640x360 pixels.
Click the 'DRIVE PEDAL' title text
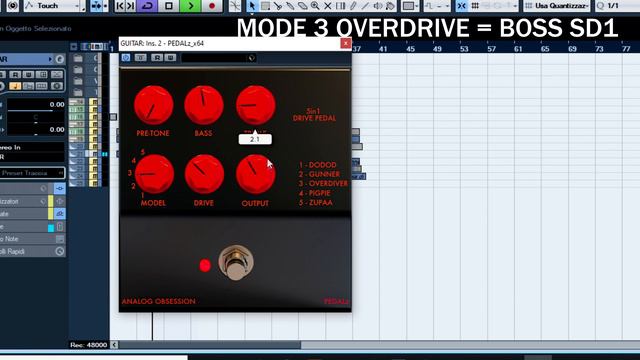pos(314,118)
